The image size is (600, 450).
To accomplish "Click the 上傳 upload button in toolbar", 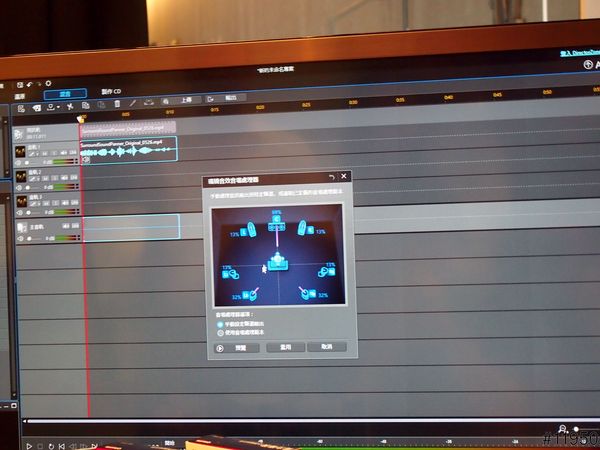I will [181, 100].
